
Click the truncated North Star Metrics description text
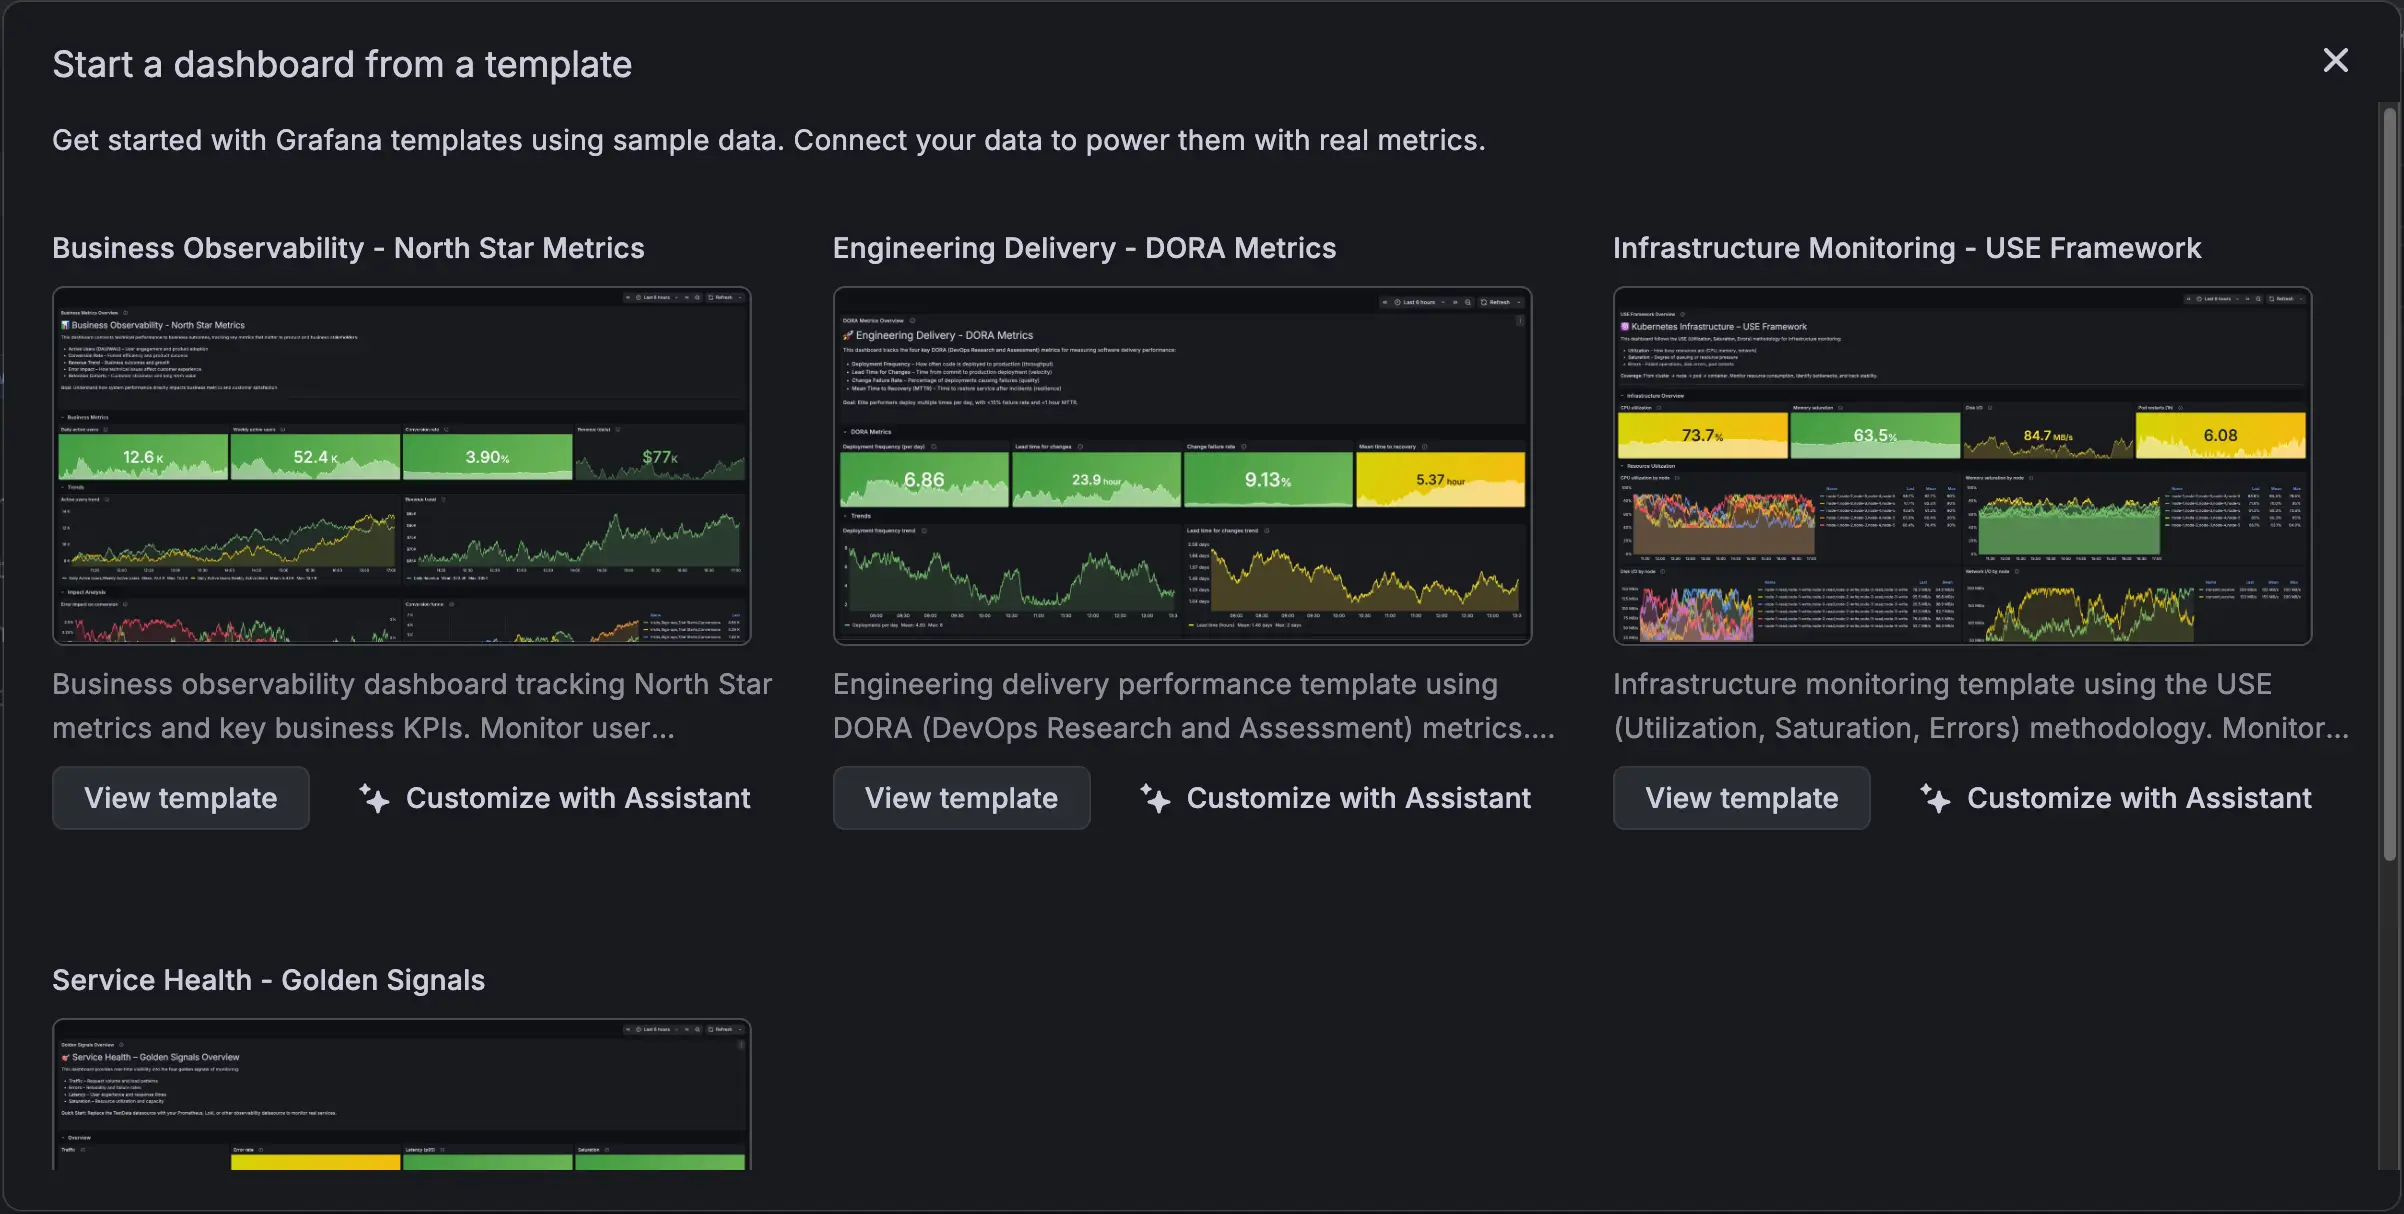[412, 706]
